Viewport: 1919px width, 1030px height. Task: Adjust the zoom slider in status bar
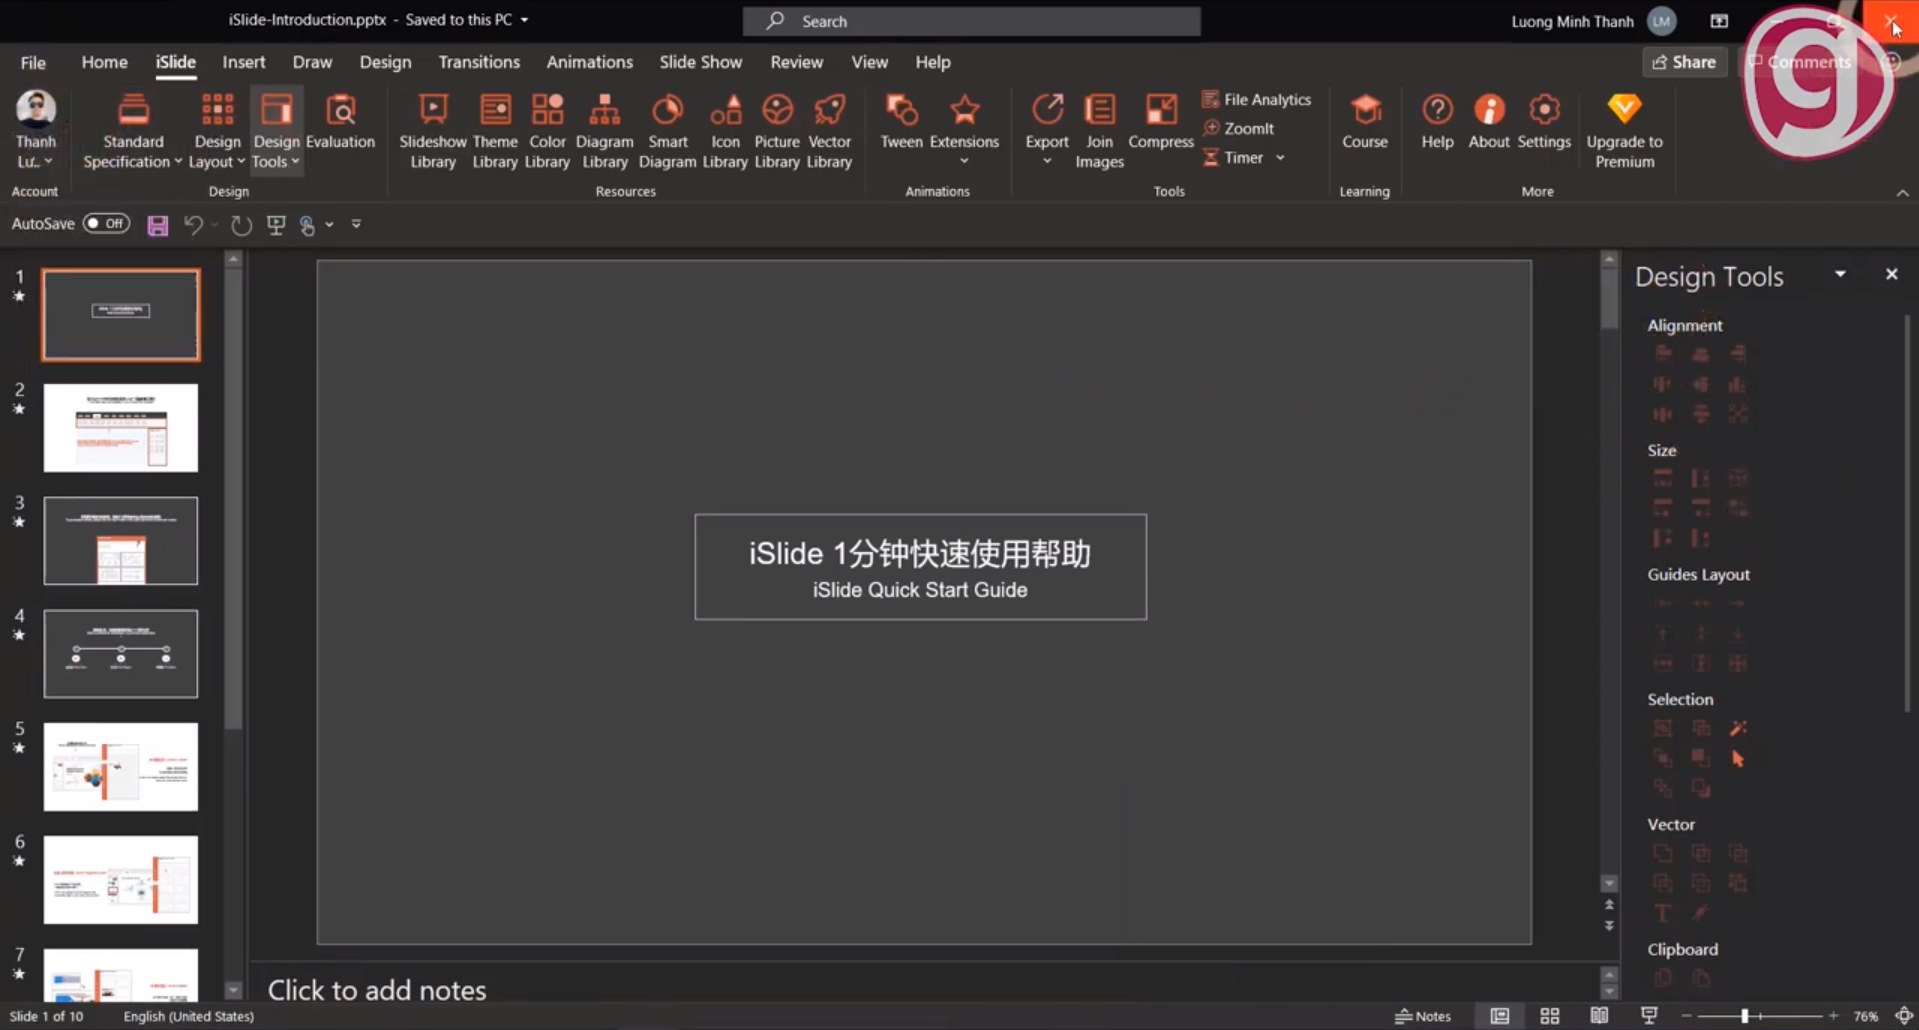coord(1745,1016)
